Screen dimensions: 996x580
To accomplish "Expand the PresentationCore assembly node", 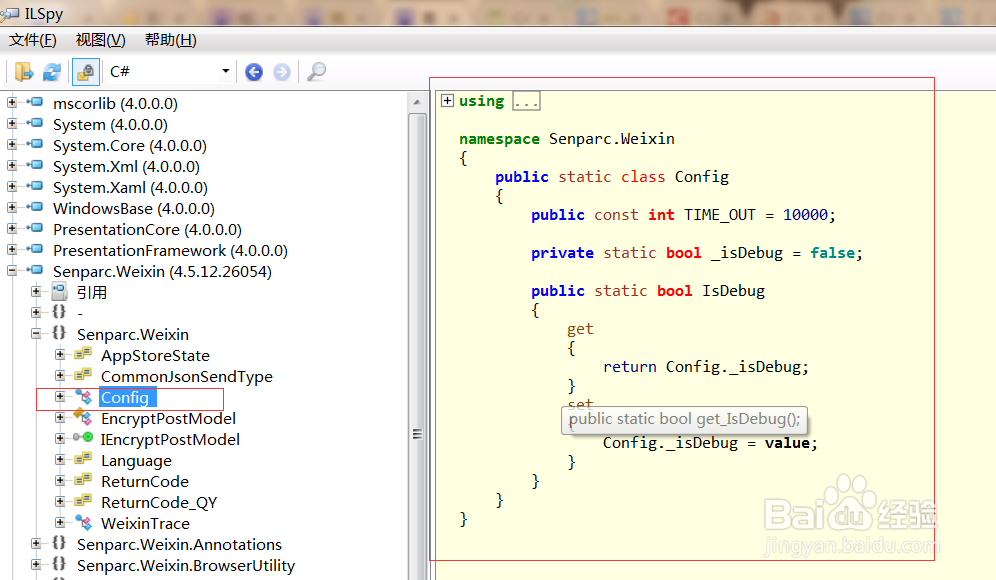I will tap(12, 228).
